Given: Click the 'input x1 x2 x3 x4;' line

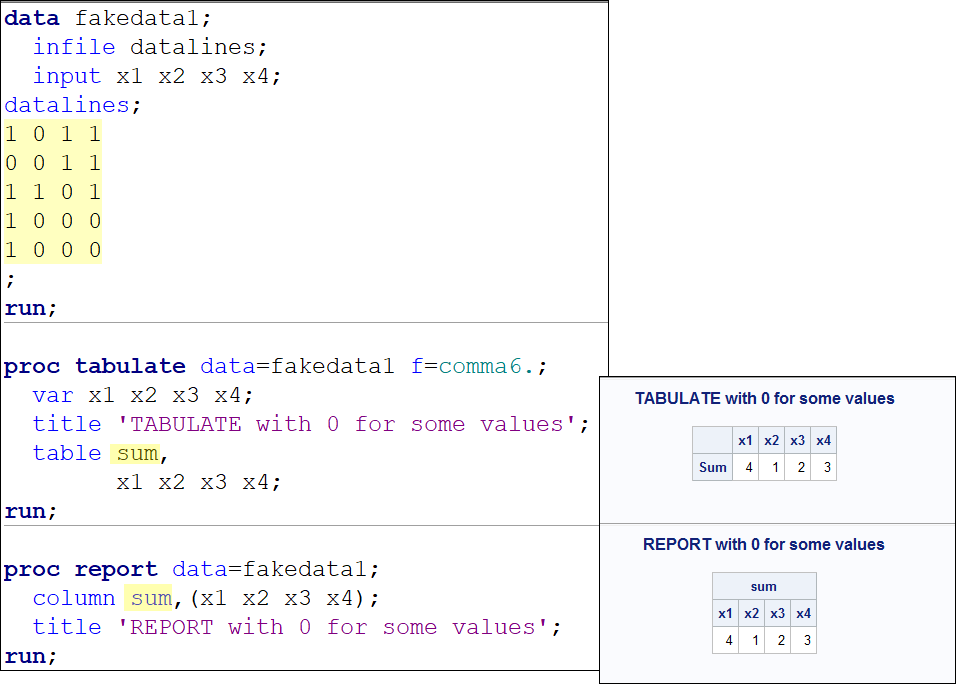Looking at the screenshot, I should 157,76.
